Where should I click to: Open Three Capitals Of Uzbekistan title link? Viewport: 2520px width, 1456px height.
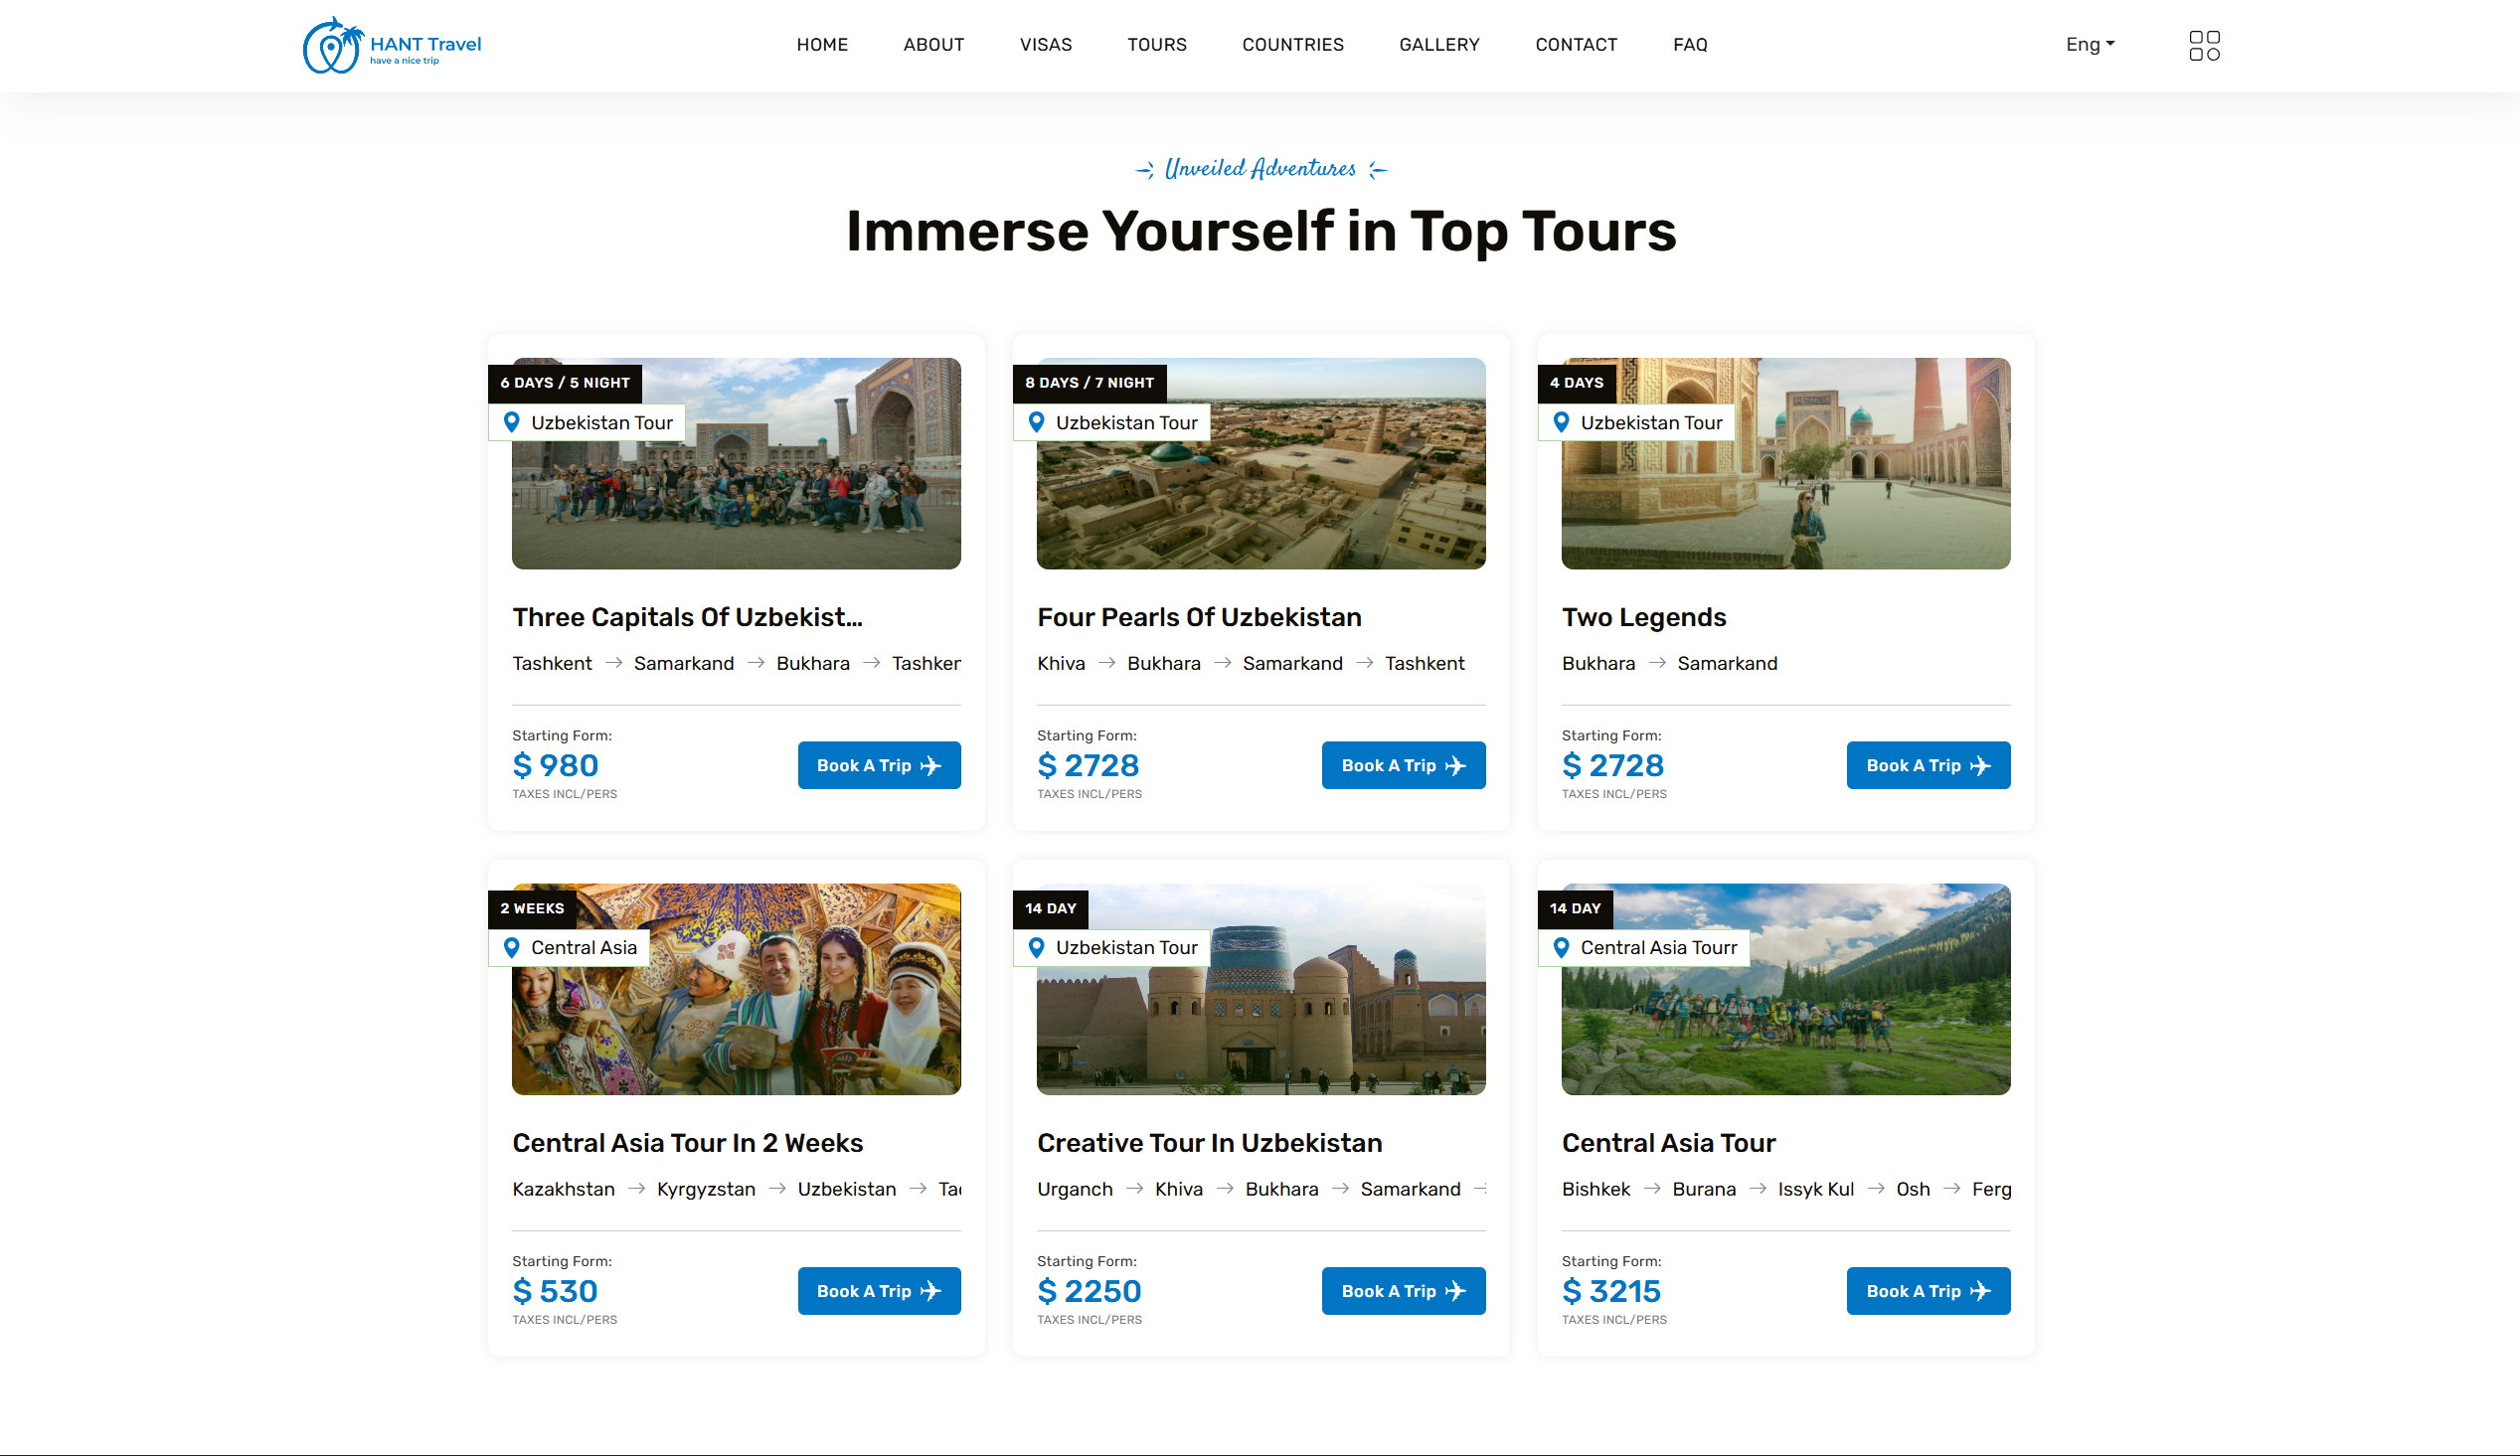coord(686,617)
